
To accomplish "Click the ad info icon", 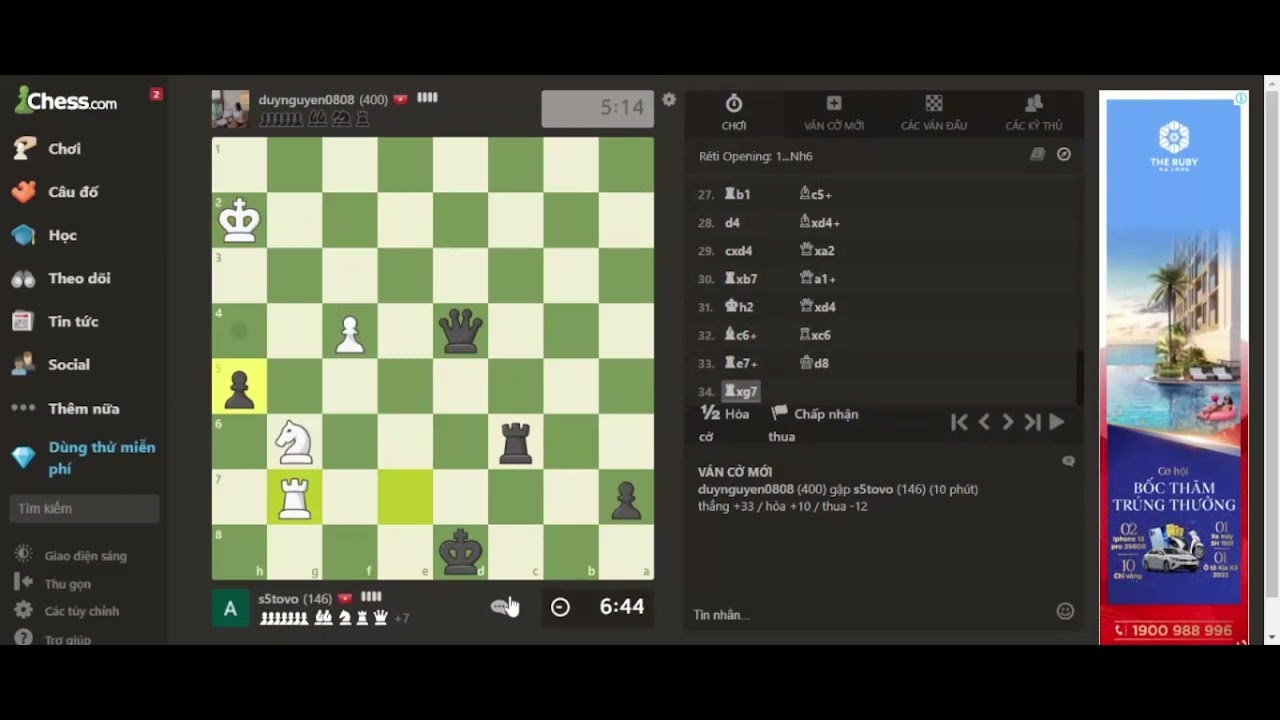I will point(1241,98).
